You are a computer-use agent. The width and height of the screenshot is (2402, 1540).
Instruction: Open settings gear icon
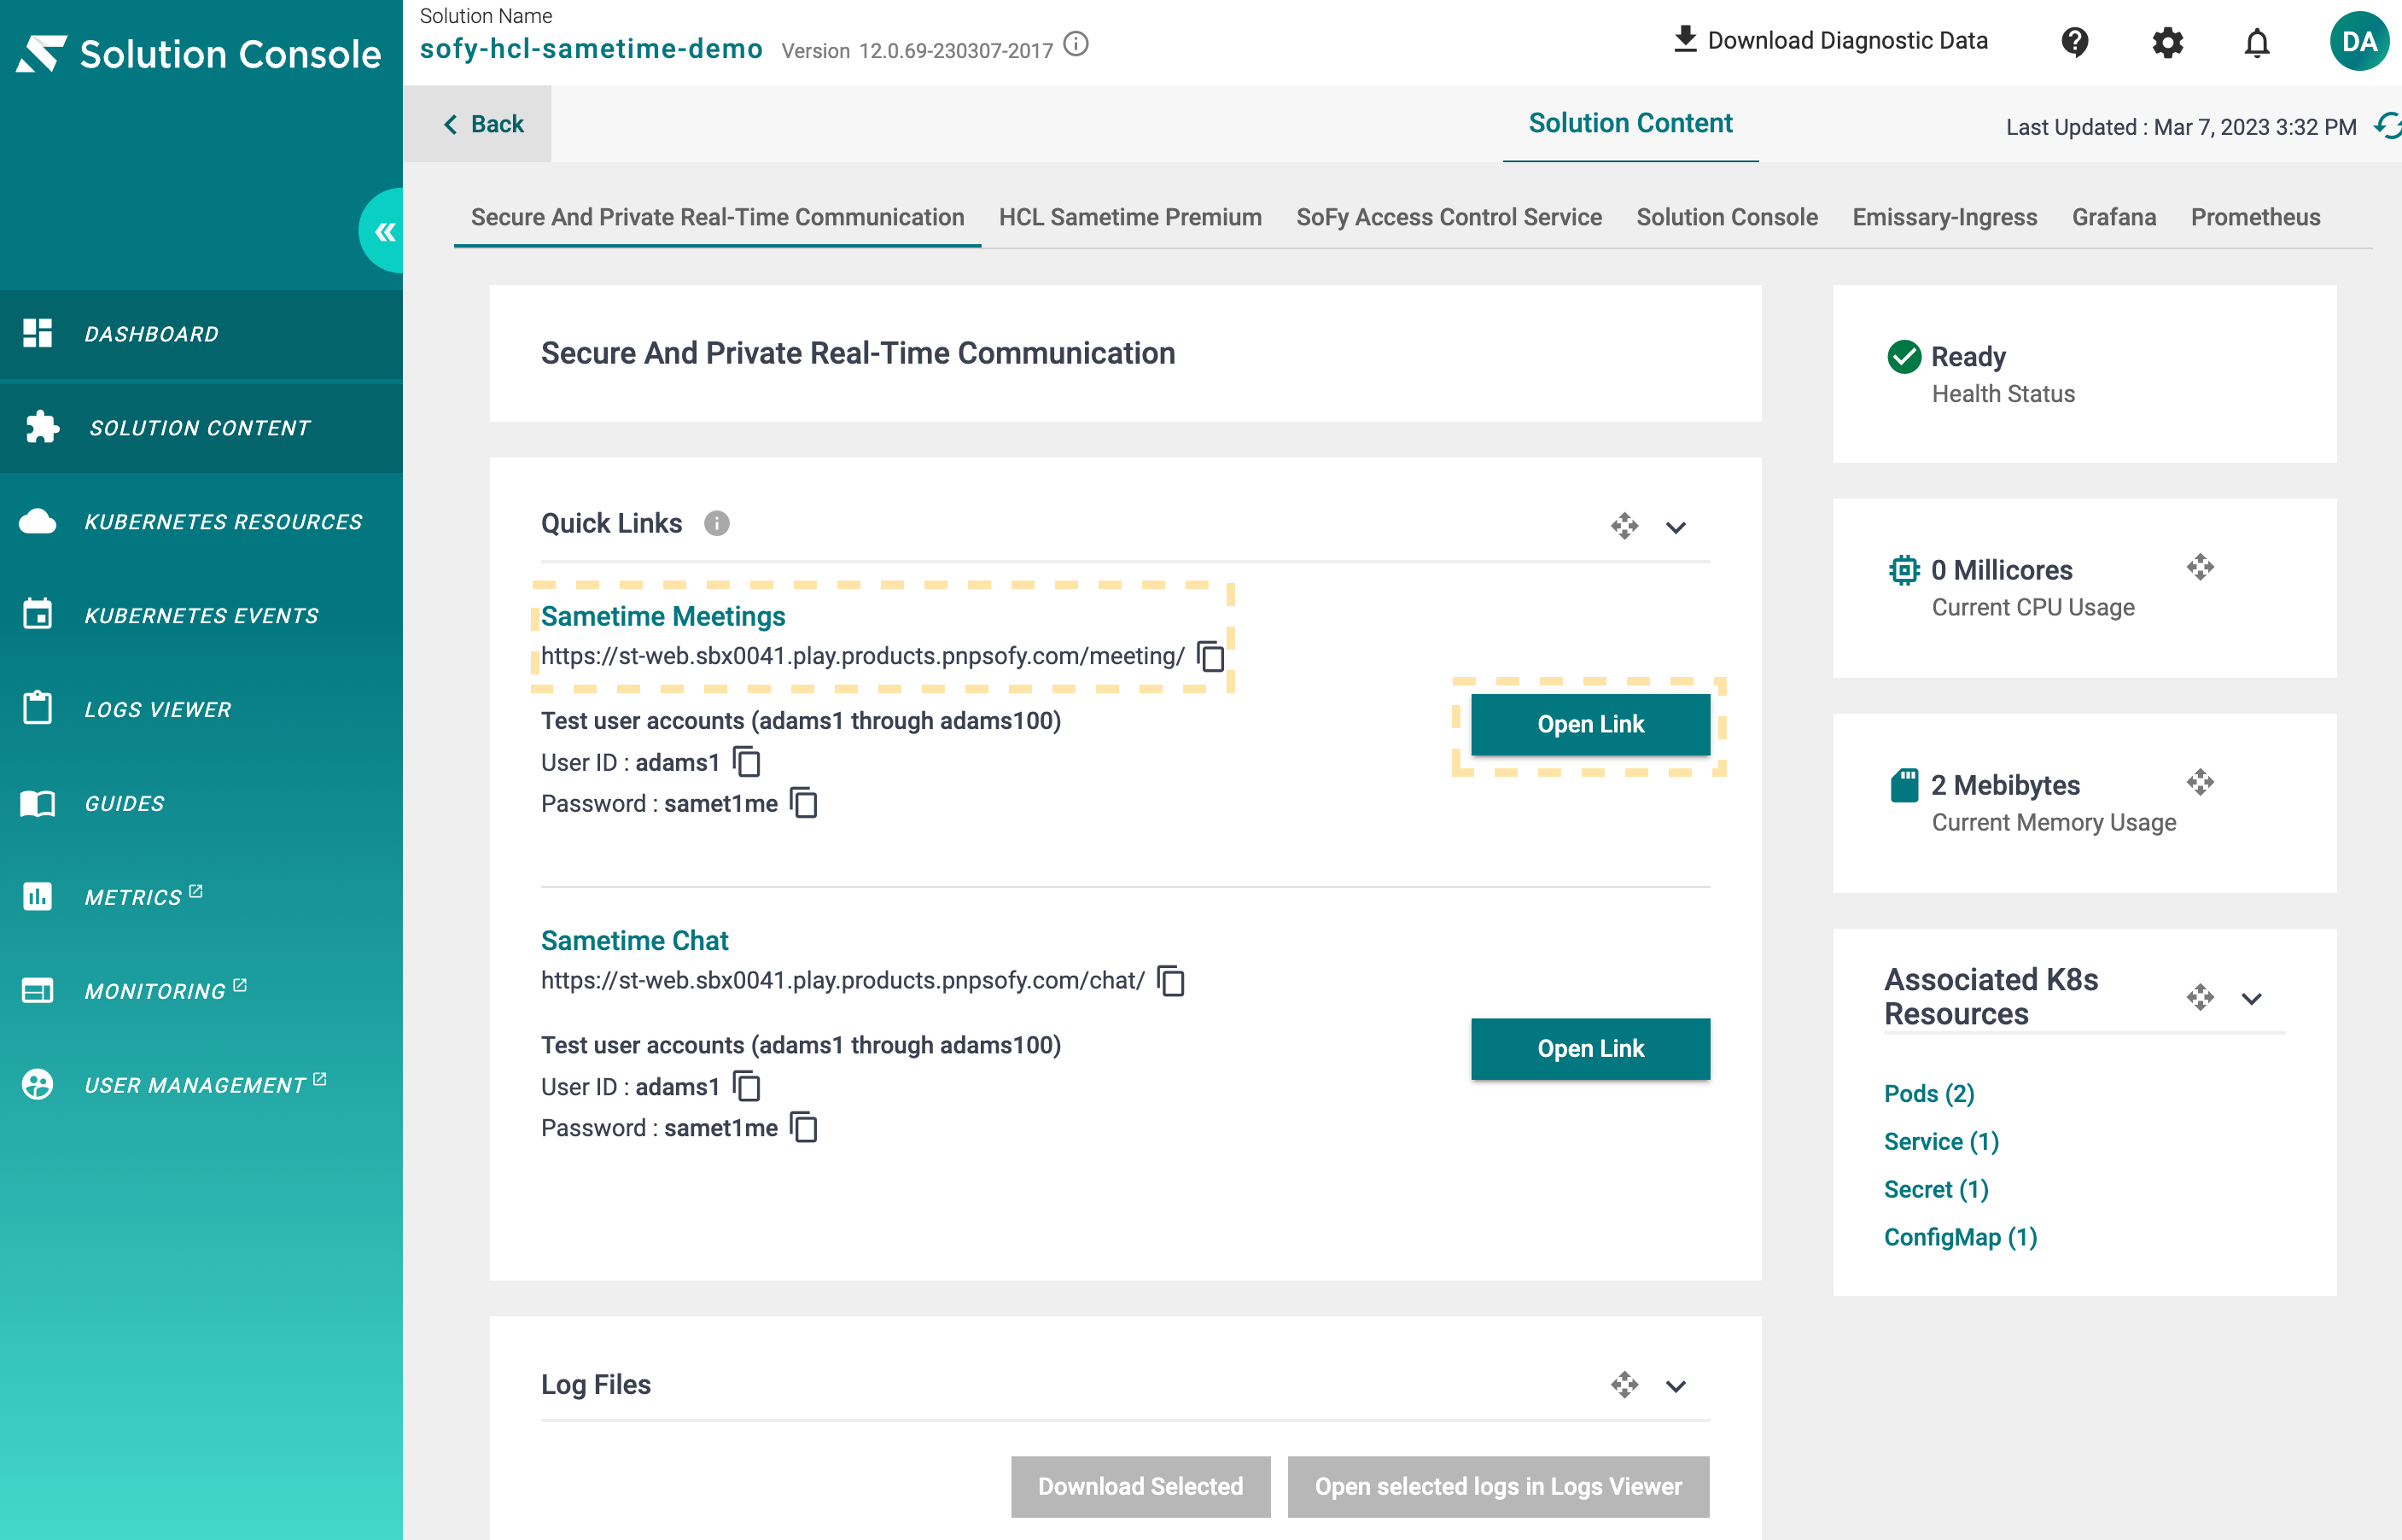2167,42
